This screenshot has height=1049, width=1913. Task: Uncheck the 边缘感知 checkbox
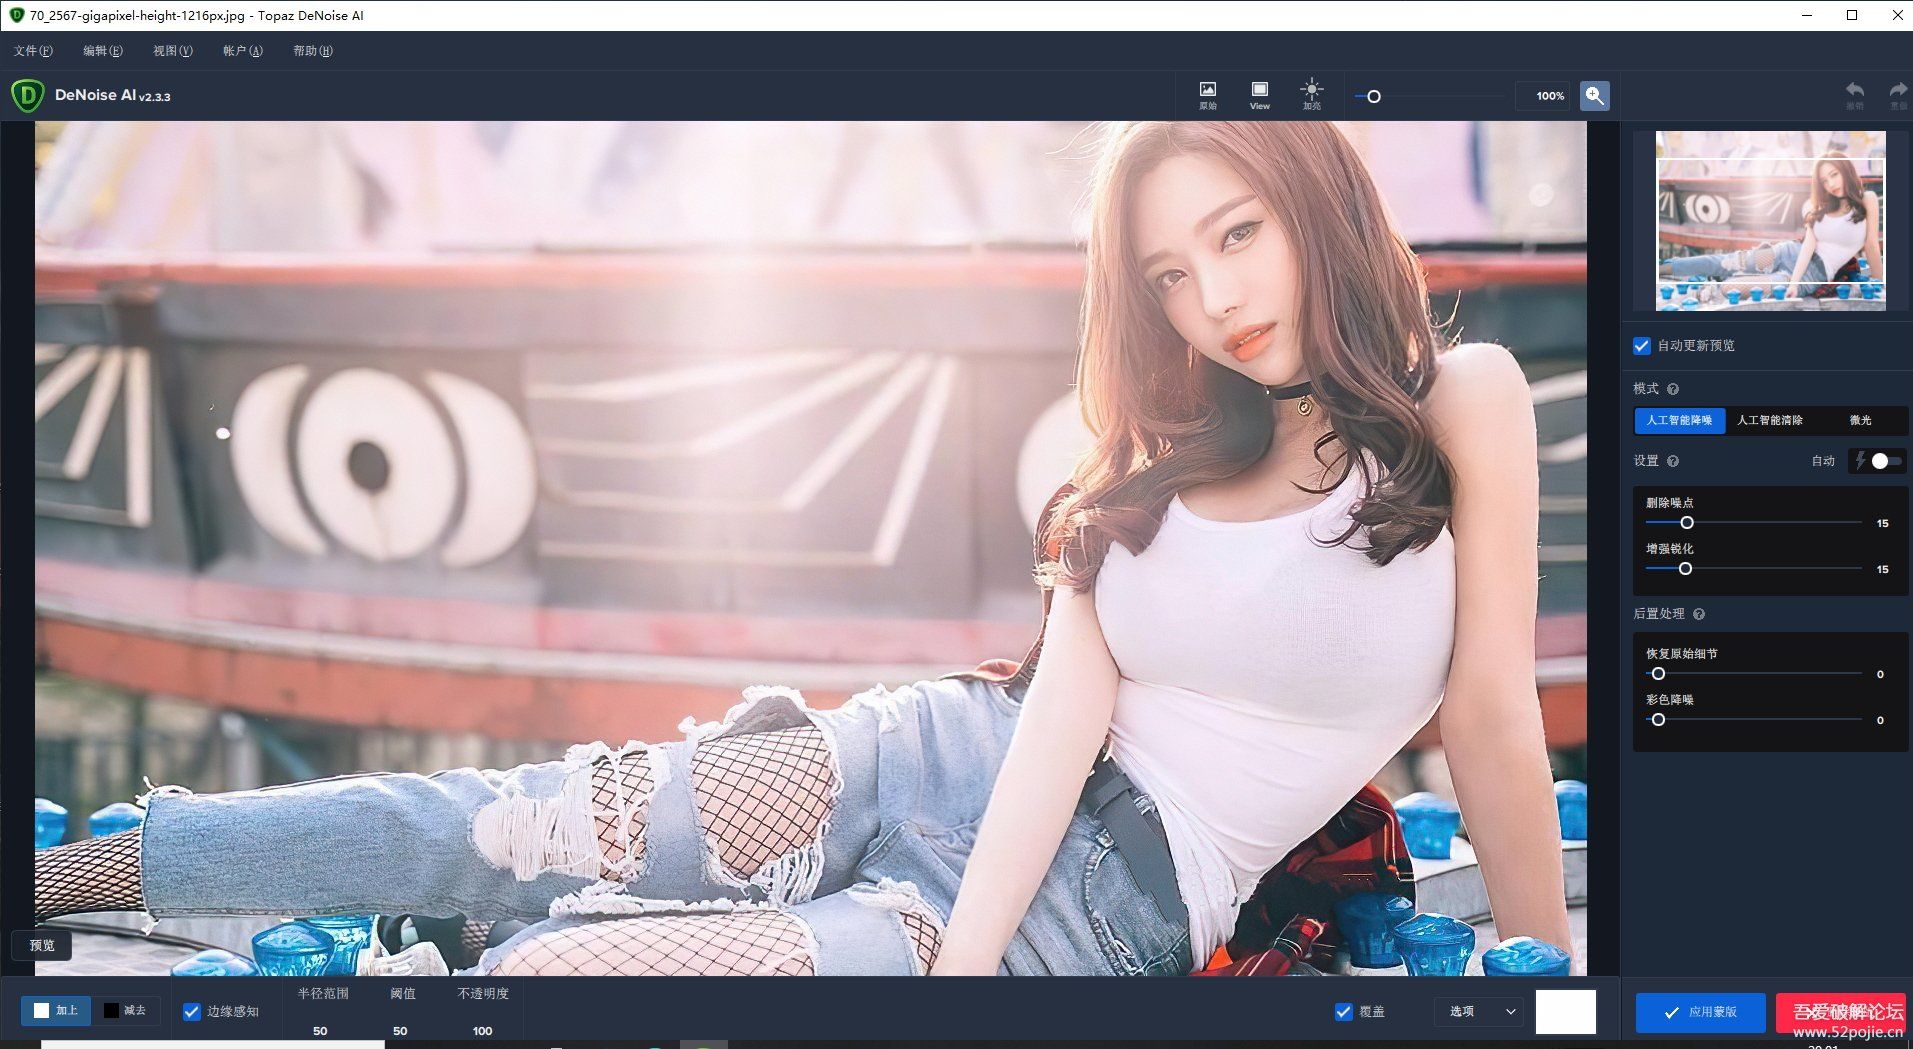(192, 1011)
